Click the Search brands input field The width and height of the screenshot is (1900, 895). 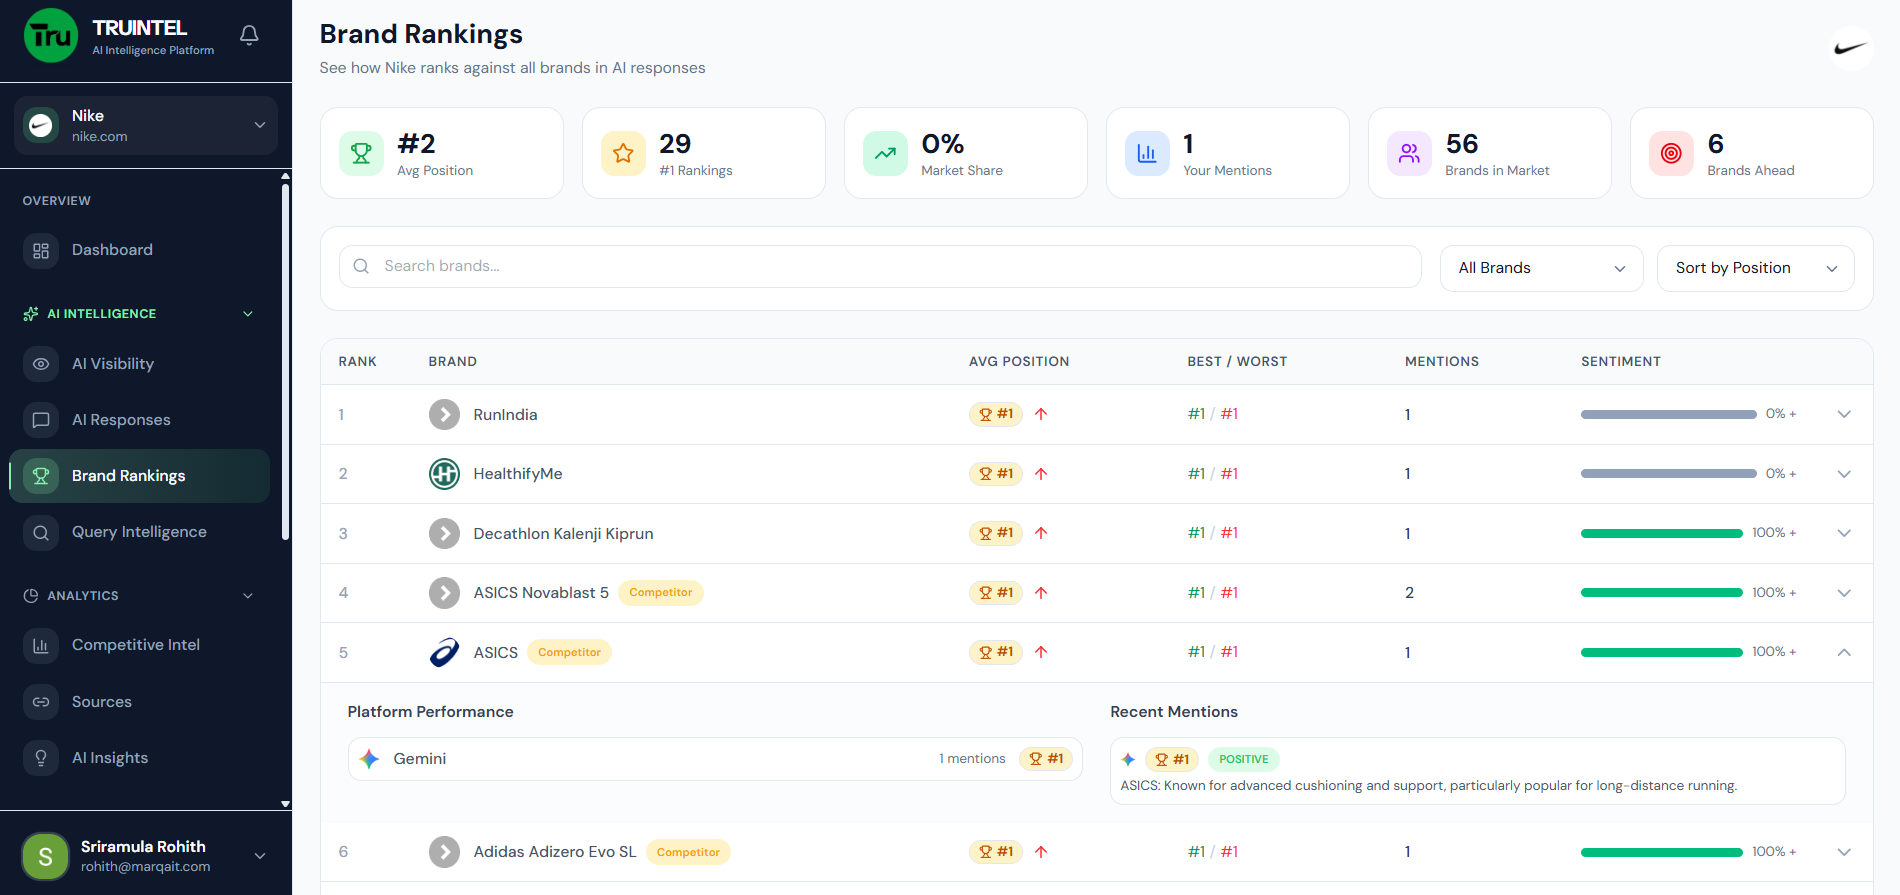click(880, 267)
